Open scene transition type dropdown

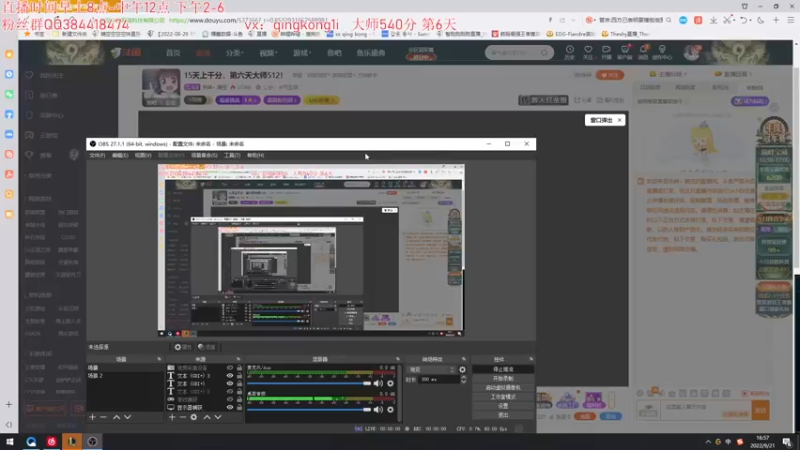coord(432,369)
